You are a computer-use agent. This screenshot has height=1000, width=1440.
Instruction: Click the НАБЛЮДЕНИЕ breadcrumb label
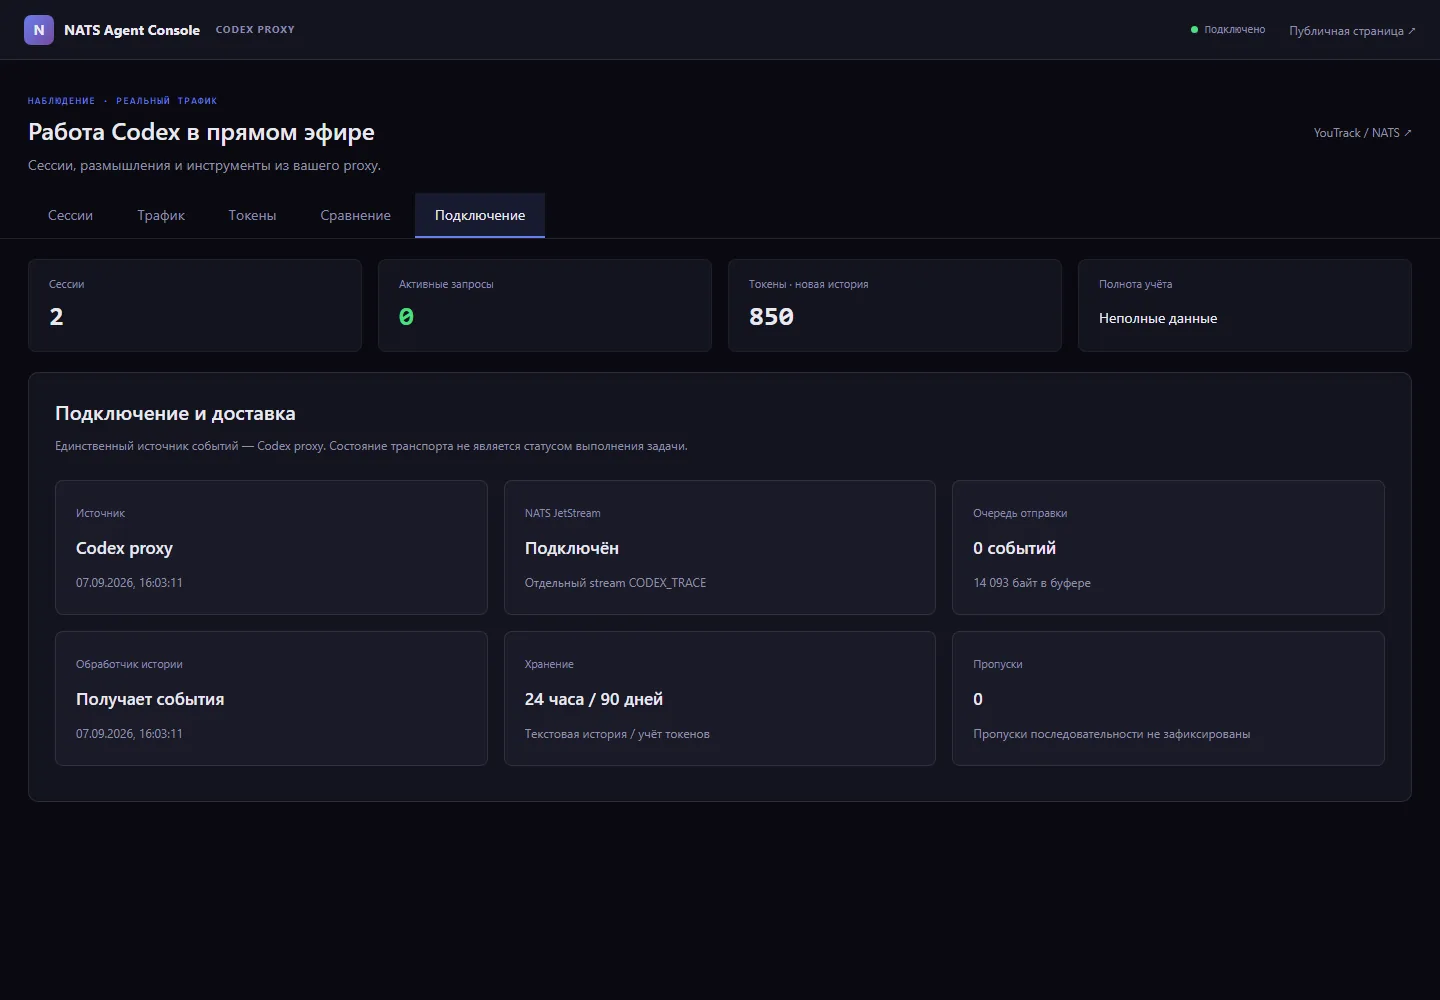pos(61,101)
